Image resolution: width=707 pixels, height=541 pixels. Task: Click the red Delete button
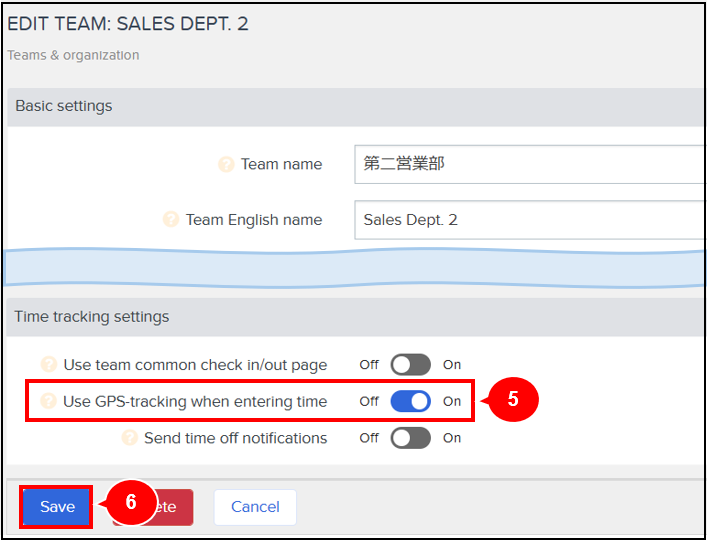153,507
